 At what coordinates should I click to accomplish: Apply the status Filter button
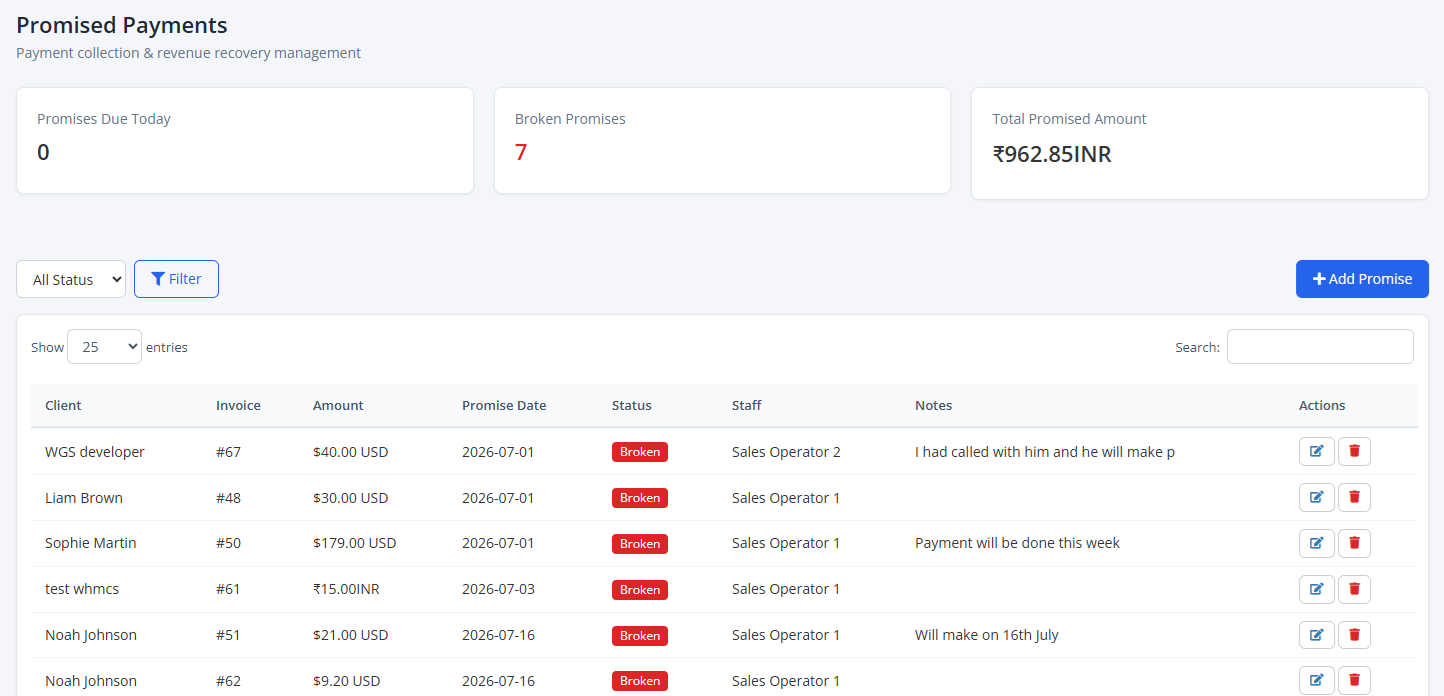(x=176, y=279)
